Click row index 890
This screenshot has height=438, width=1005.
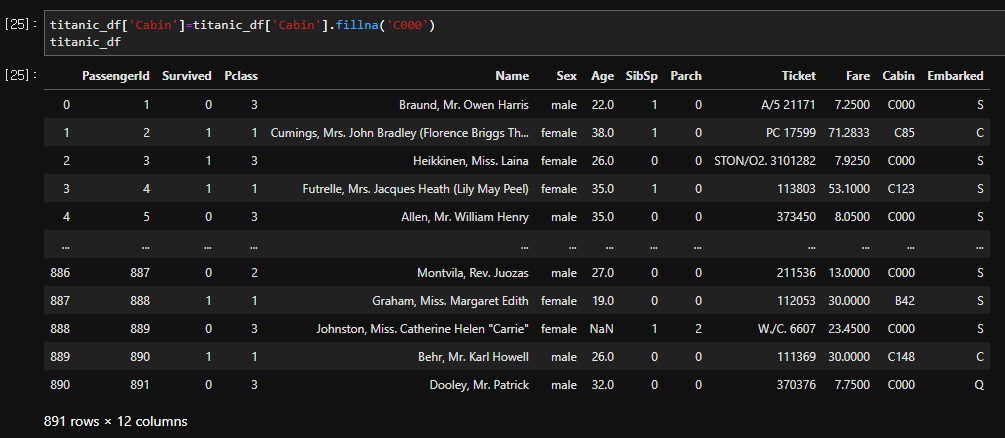coord(60,385)
